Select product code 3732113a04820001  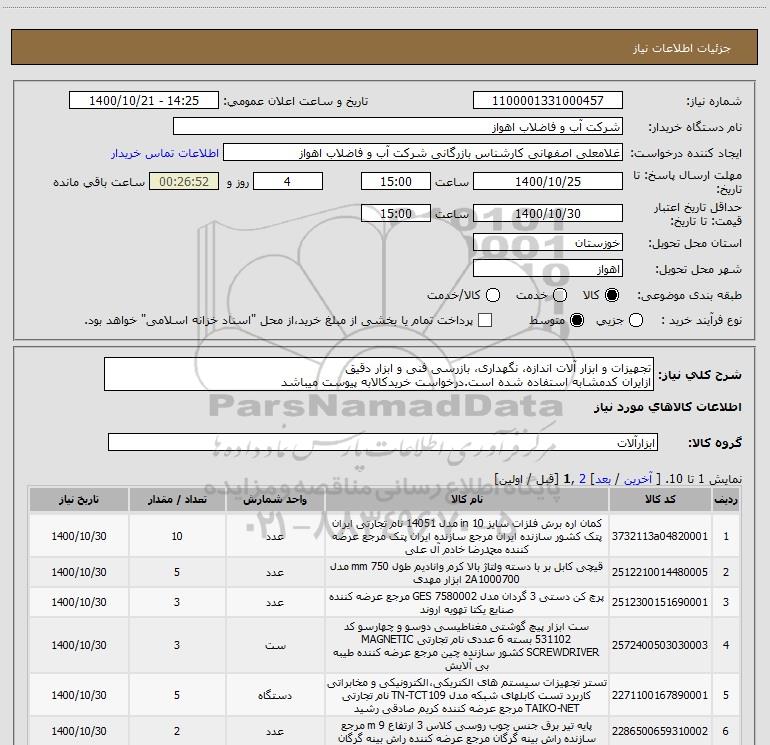[x=660, y=536]
